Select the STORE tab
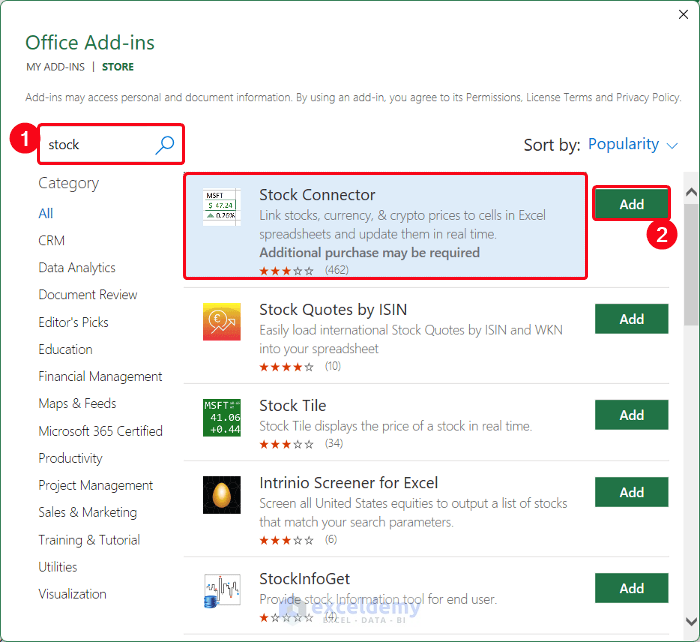The image size is (700, 642). click(x=118, y=67)
